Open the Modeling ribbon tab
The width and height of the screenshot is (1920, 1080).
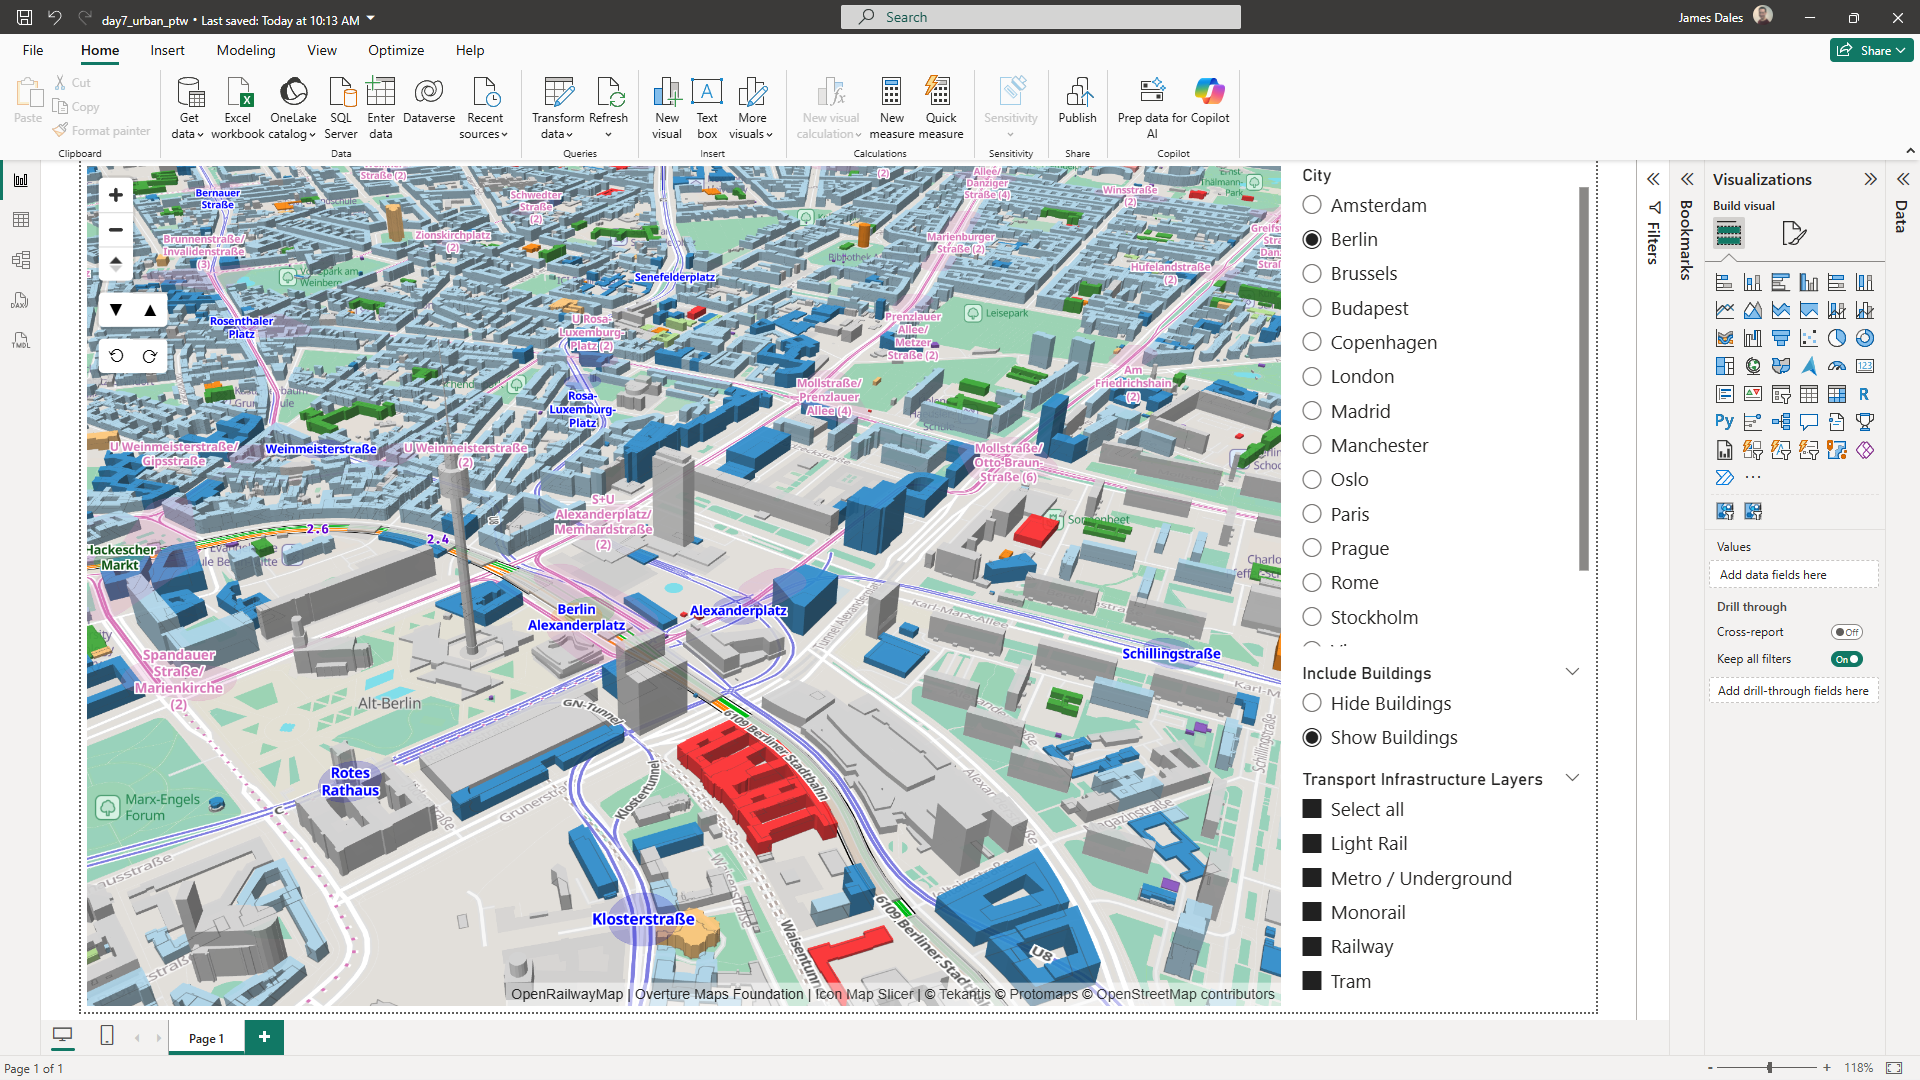click(246, 50)
